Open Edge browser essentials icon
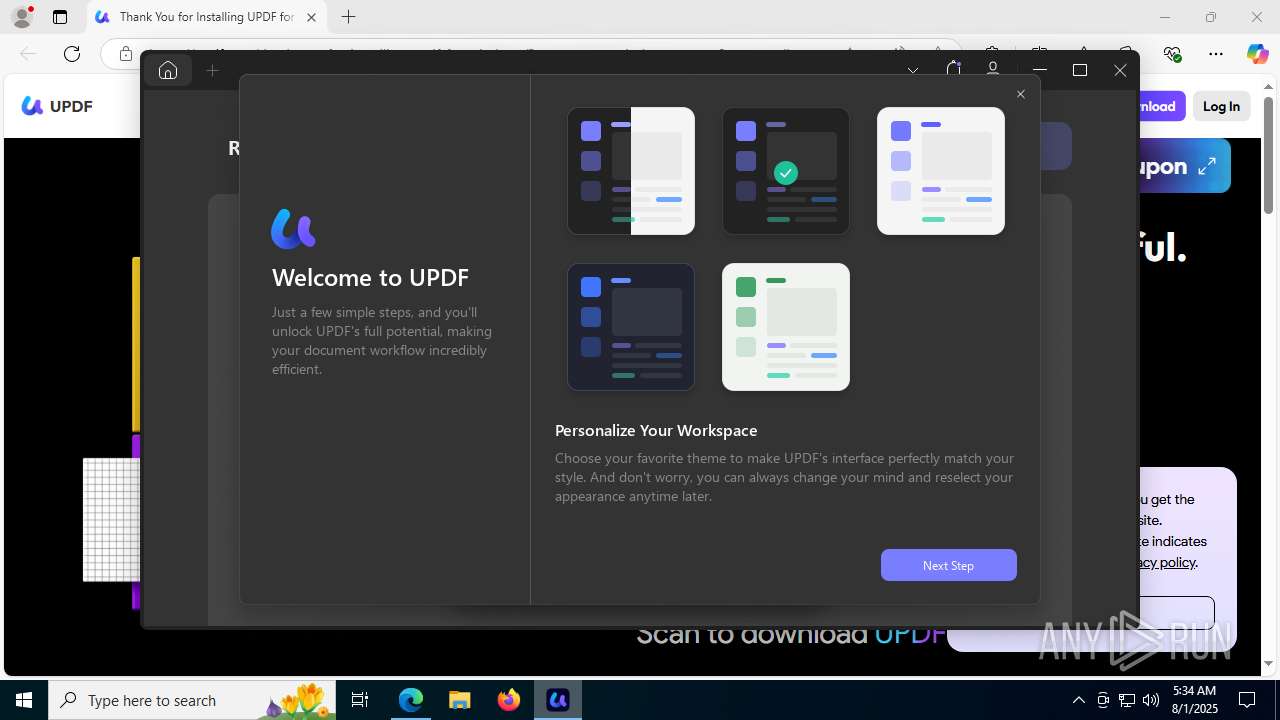Viewport: 1280px width, 720px height. click(x=1172, y=54)
